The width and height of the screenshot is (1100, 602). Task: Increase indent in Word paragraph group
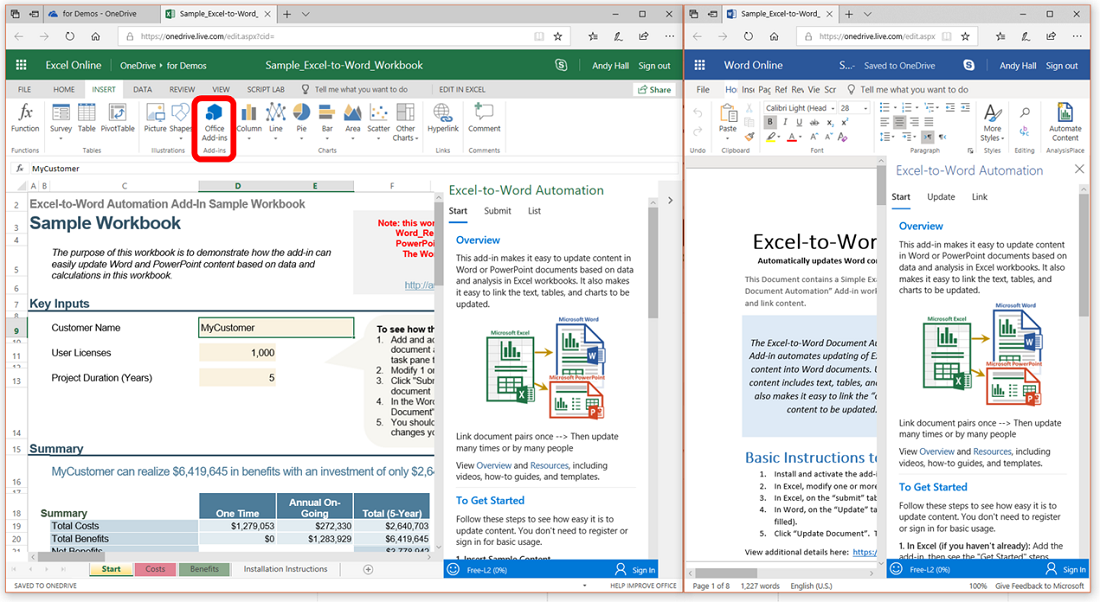(x=965, y=107)
